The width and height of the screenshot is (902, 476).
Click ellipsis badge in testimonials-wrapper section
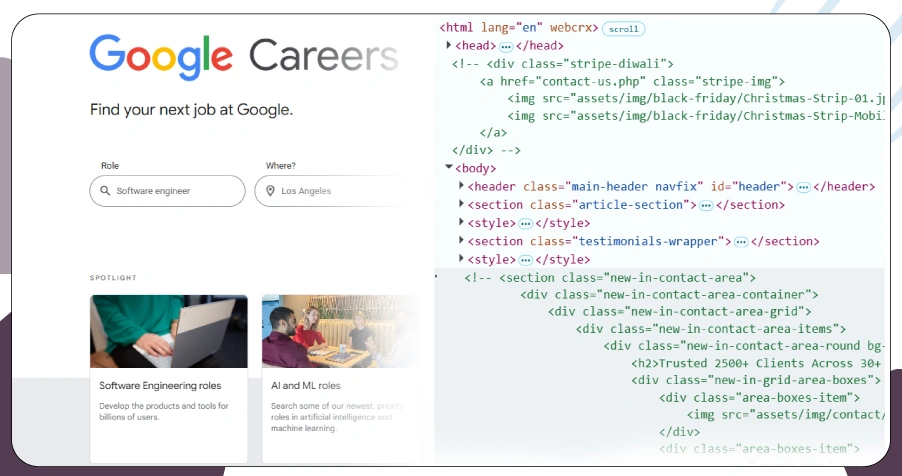pos(741,241)
